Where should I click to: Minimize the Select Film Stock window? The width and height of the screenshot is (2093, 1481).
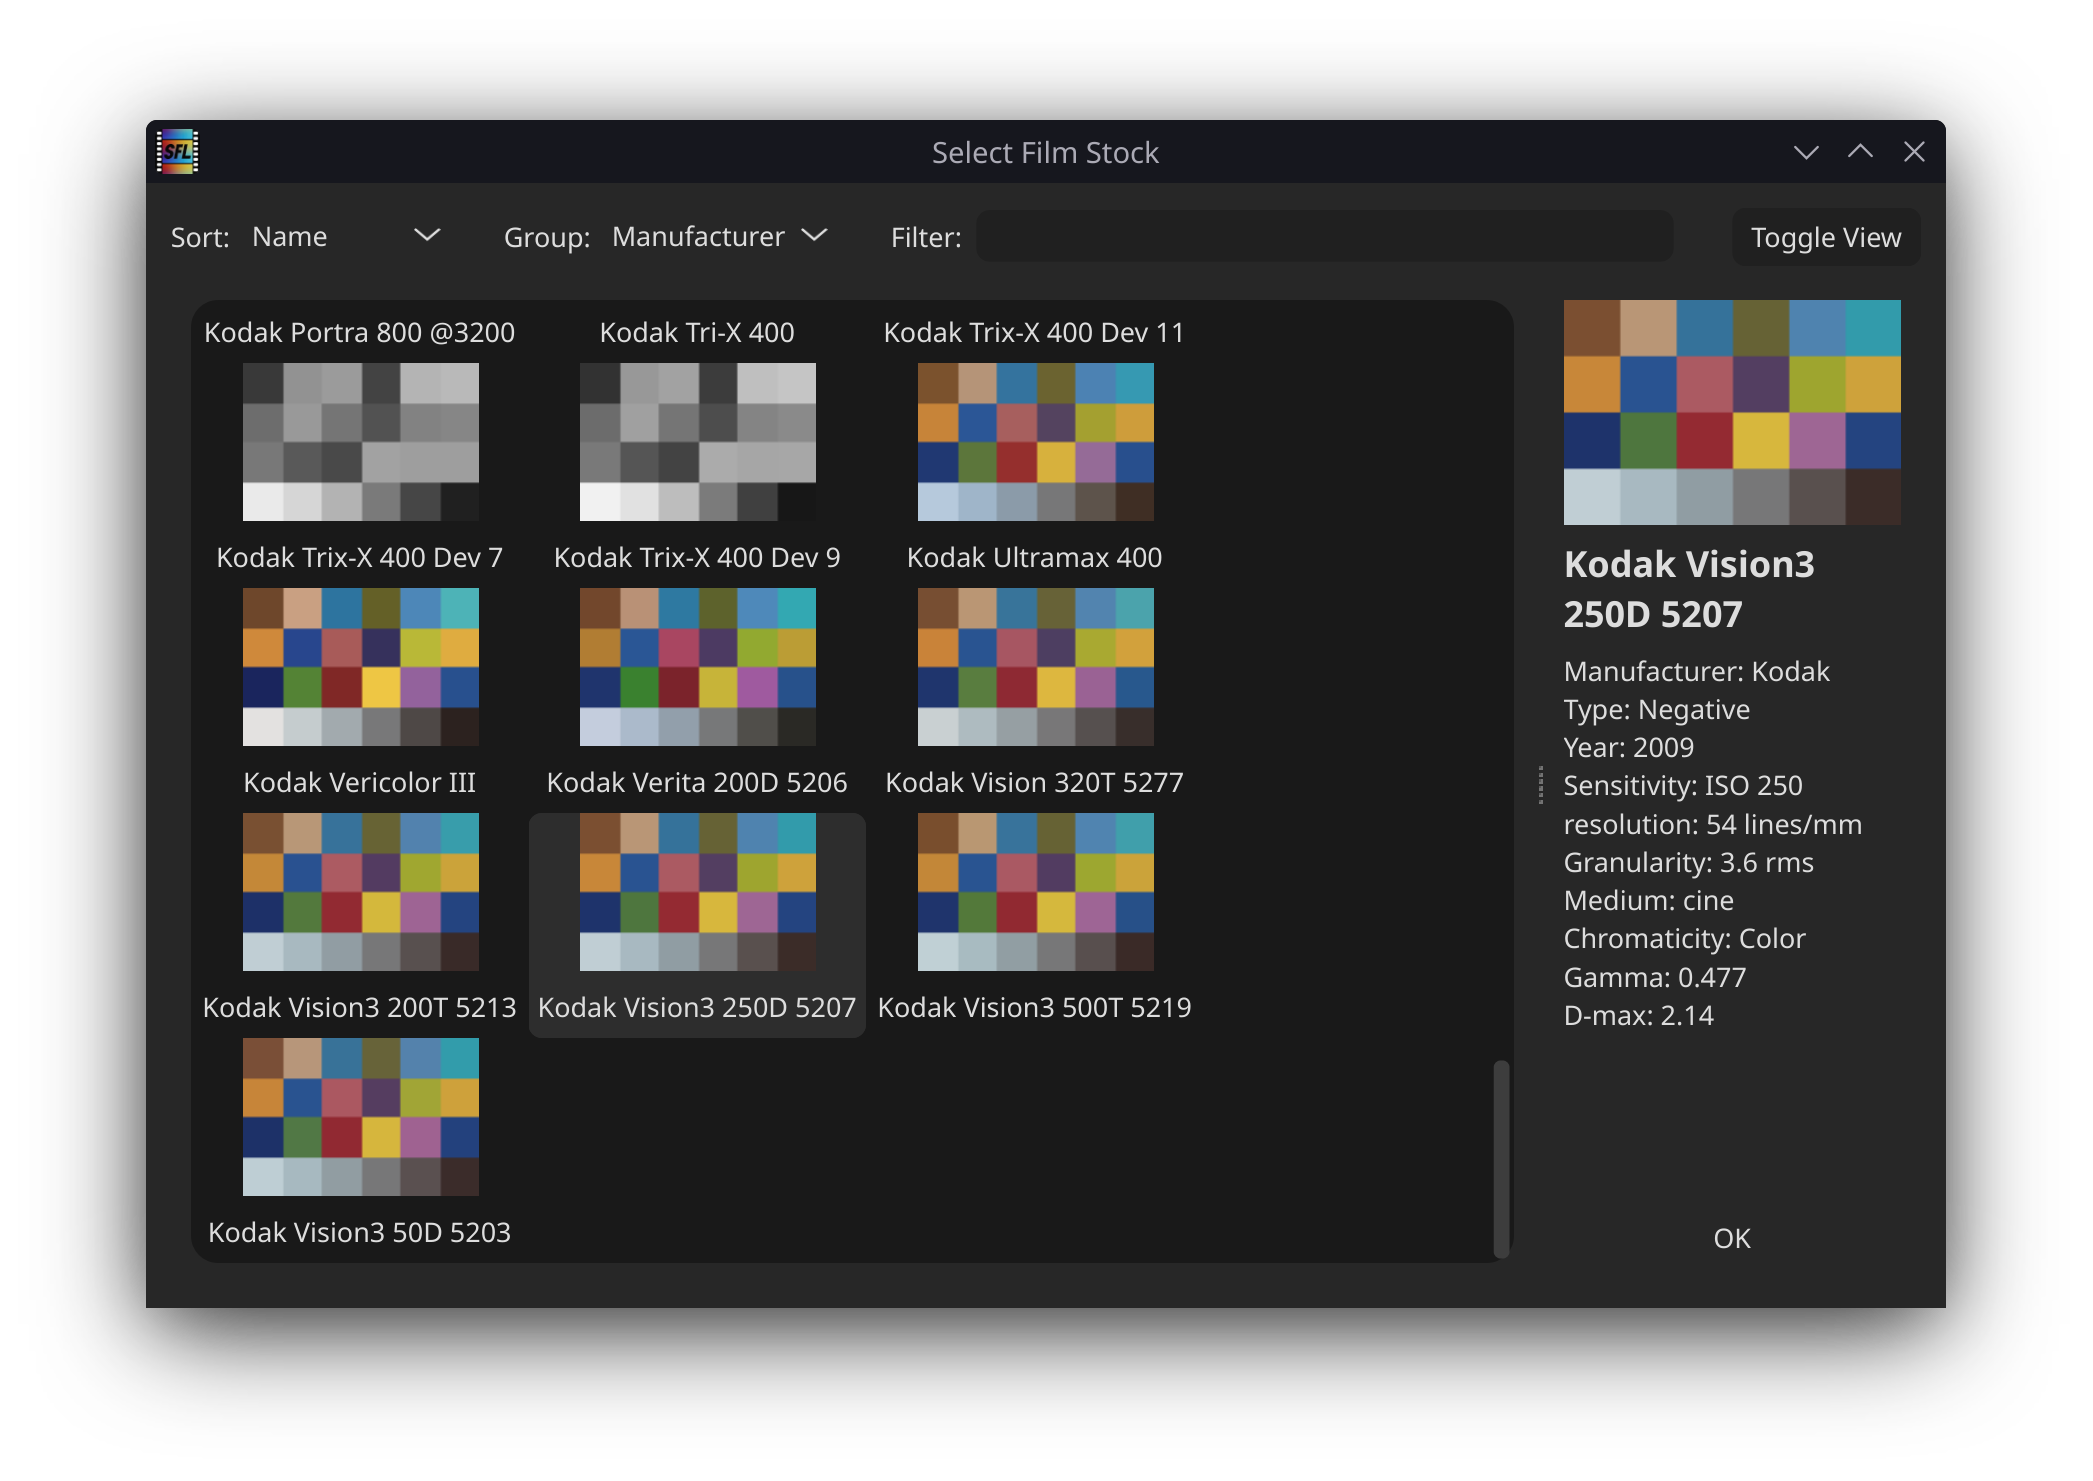1806,152
